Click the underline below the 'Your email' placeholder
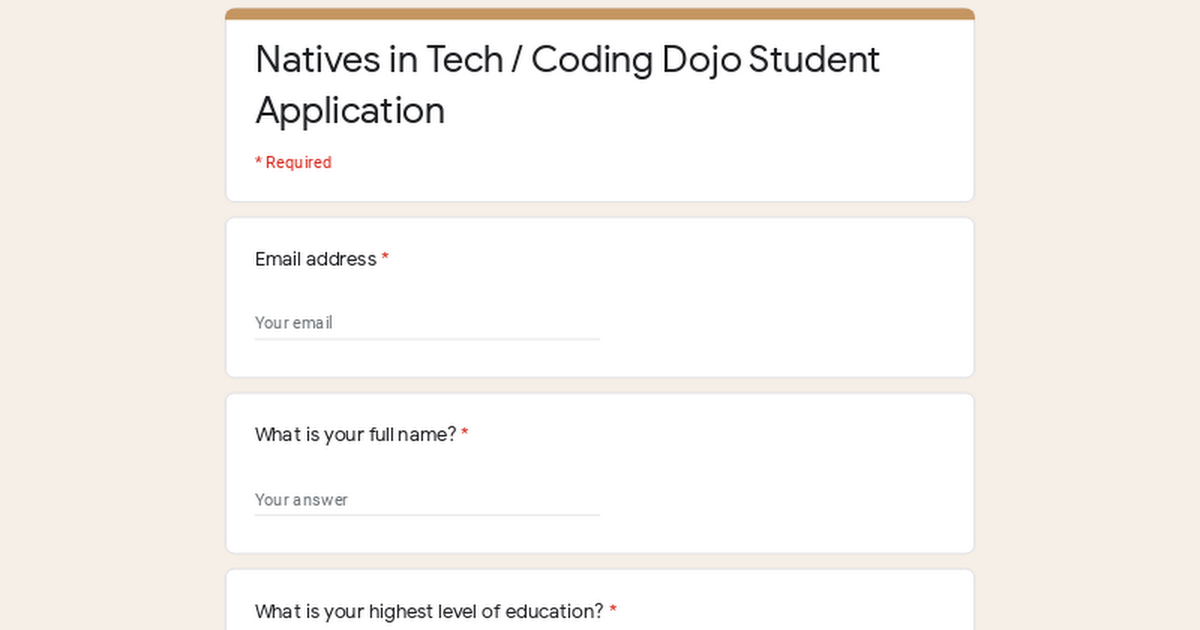This screenshot has height=630, width=1200. [427, 339]
